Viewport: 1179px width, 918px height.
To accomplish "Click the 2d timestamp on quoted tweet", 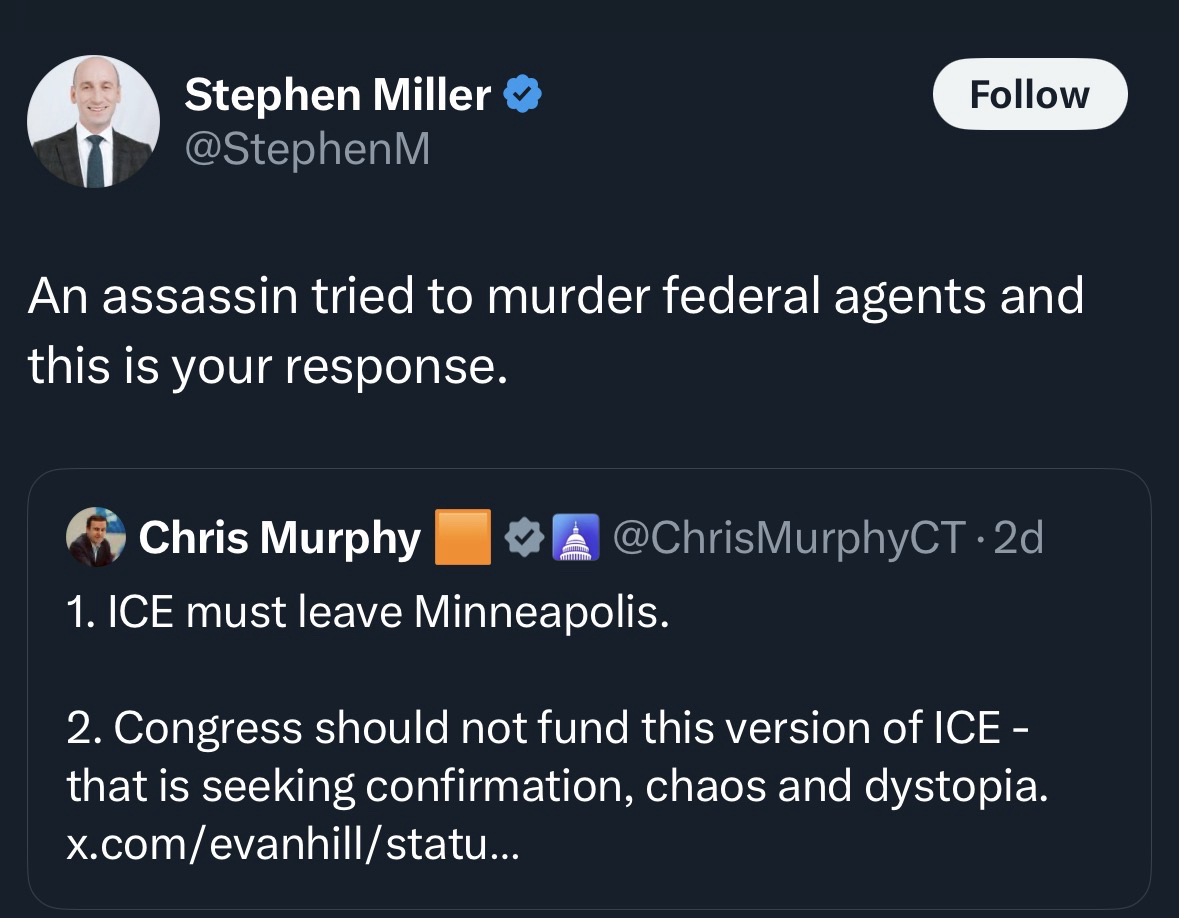I will pyautogui.click(x=1021, y=538).
